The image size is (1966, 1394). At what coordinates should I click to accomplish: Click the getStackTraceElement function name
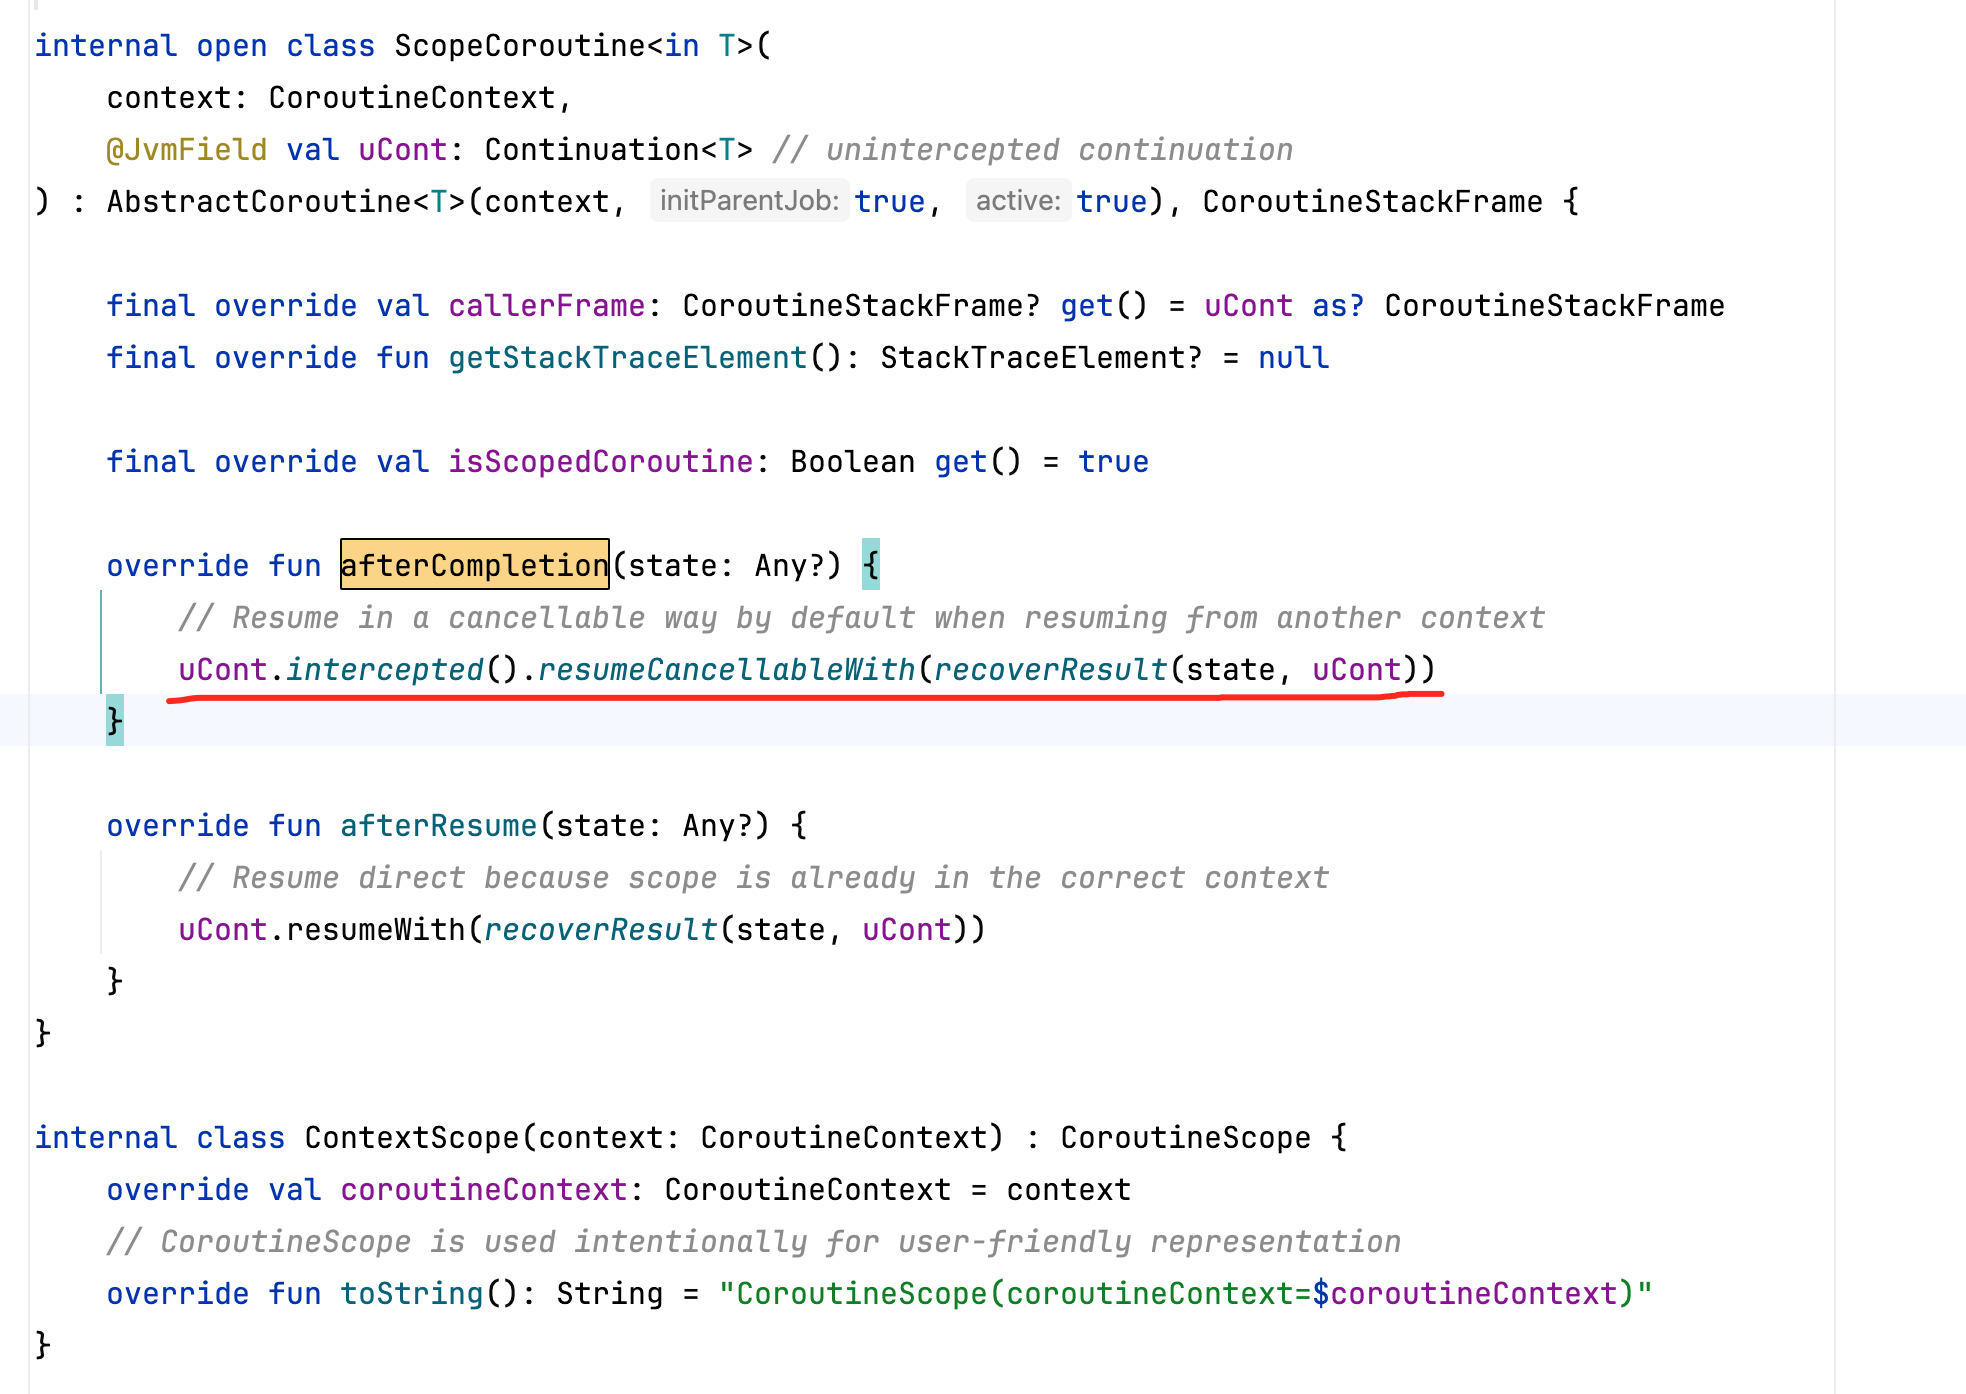coord(627,358)
